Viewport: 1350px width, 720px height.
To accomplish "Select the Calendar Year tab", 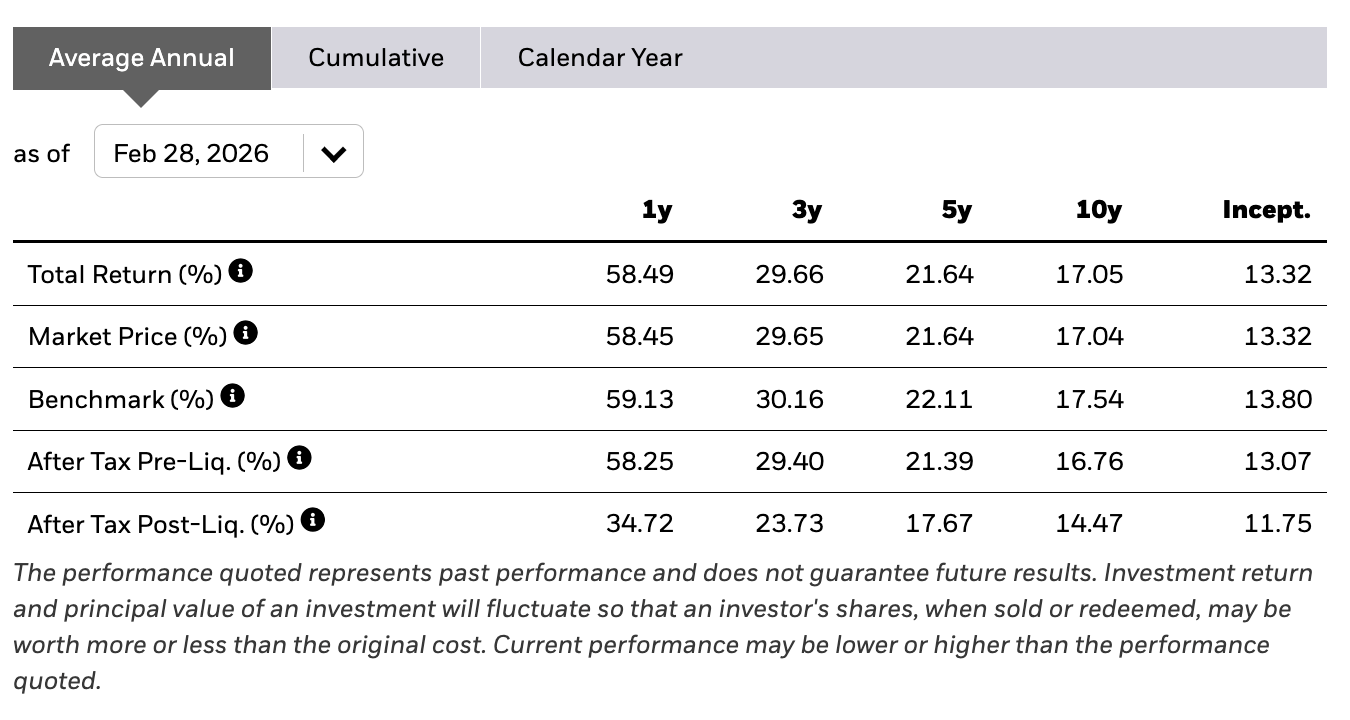I will pyautogui.click(x=600, y=58).
